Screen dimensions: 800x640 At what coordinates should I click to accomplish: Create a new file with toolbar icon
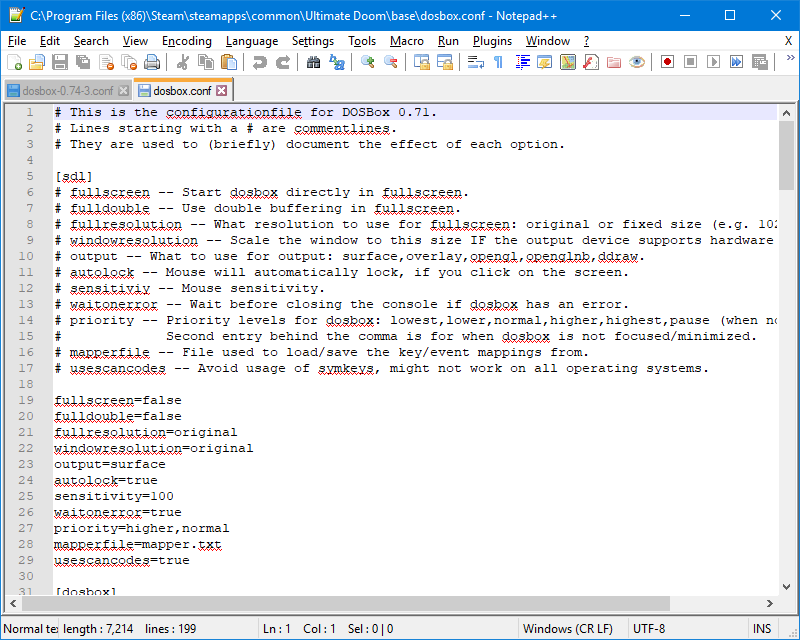[14, 62]
